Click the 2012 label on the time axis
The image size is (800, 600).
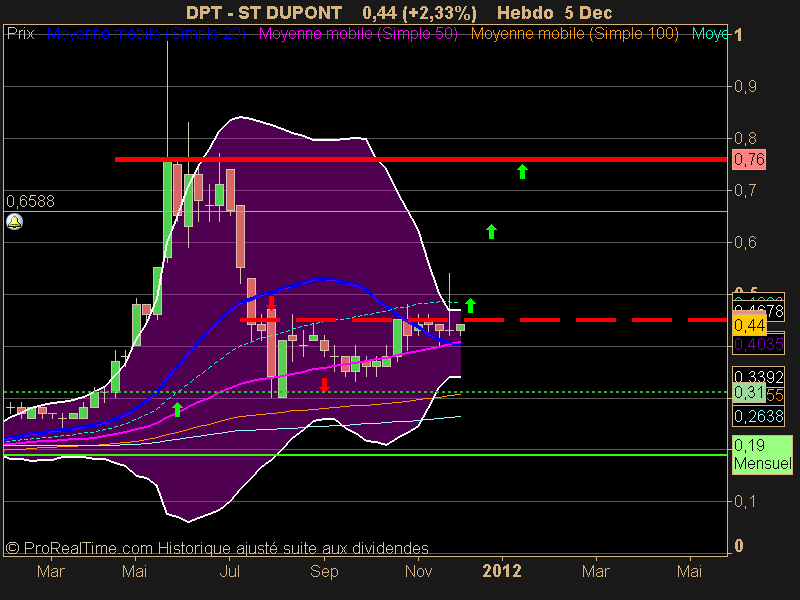502,571
